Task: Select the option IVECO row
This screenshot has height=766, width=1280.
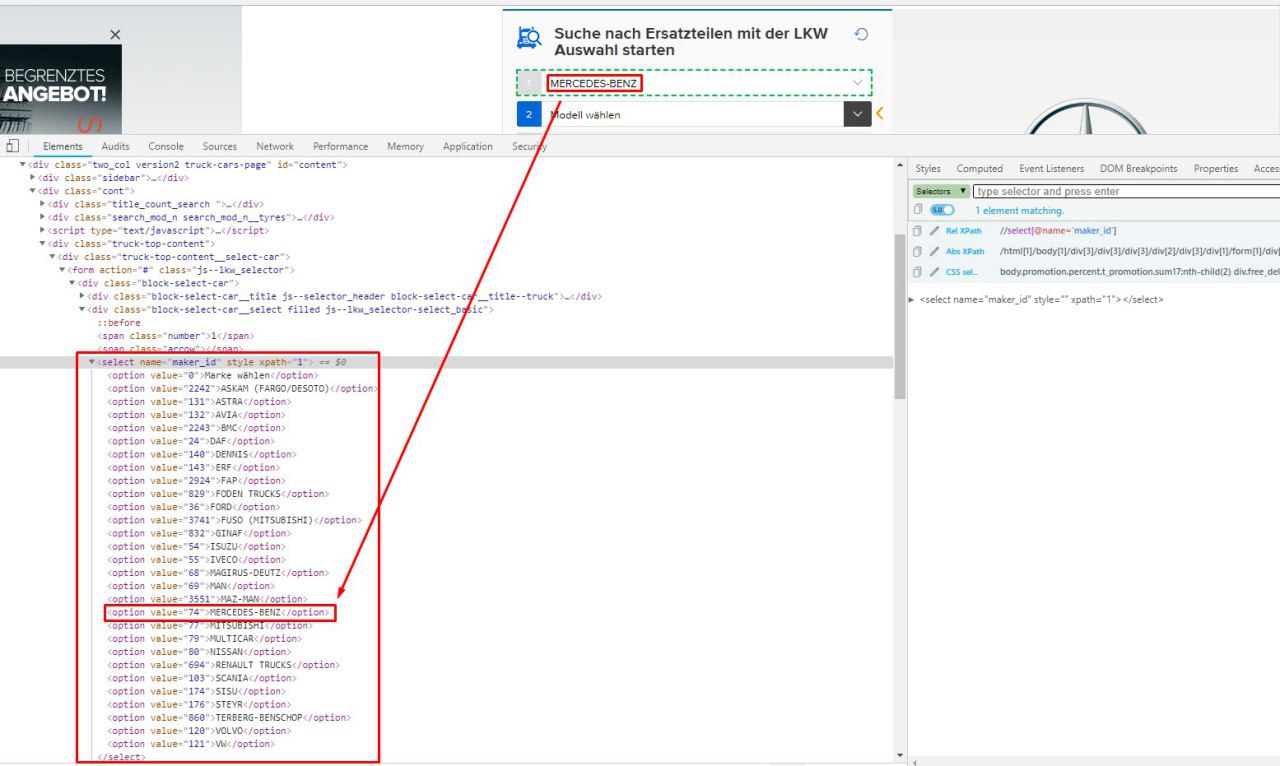Action: point(195,560)
